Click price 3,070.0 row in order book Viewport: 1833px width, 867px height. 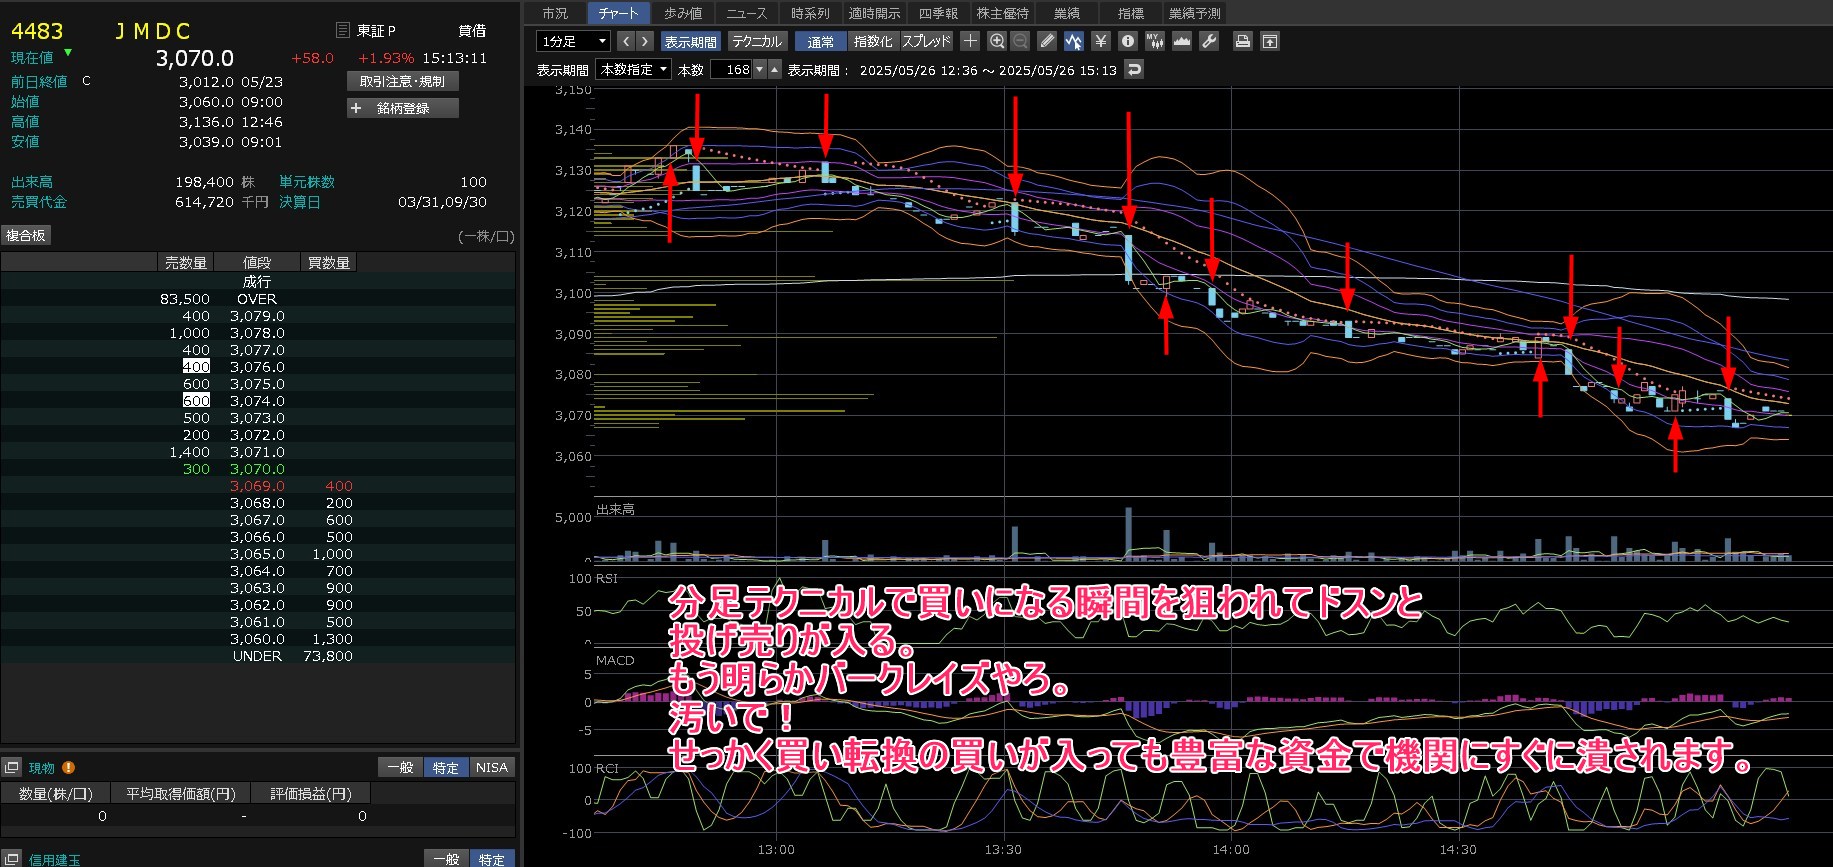pyautogui.click(x=257, y=469)
